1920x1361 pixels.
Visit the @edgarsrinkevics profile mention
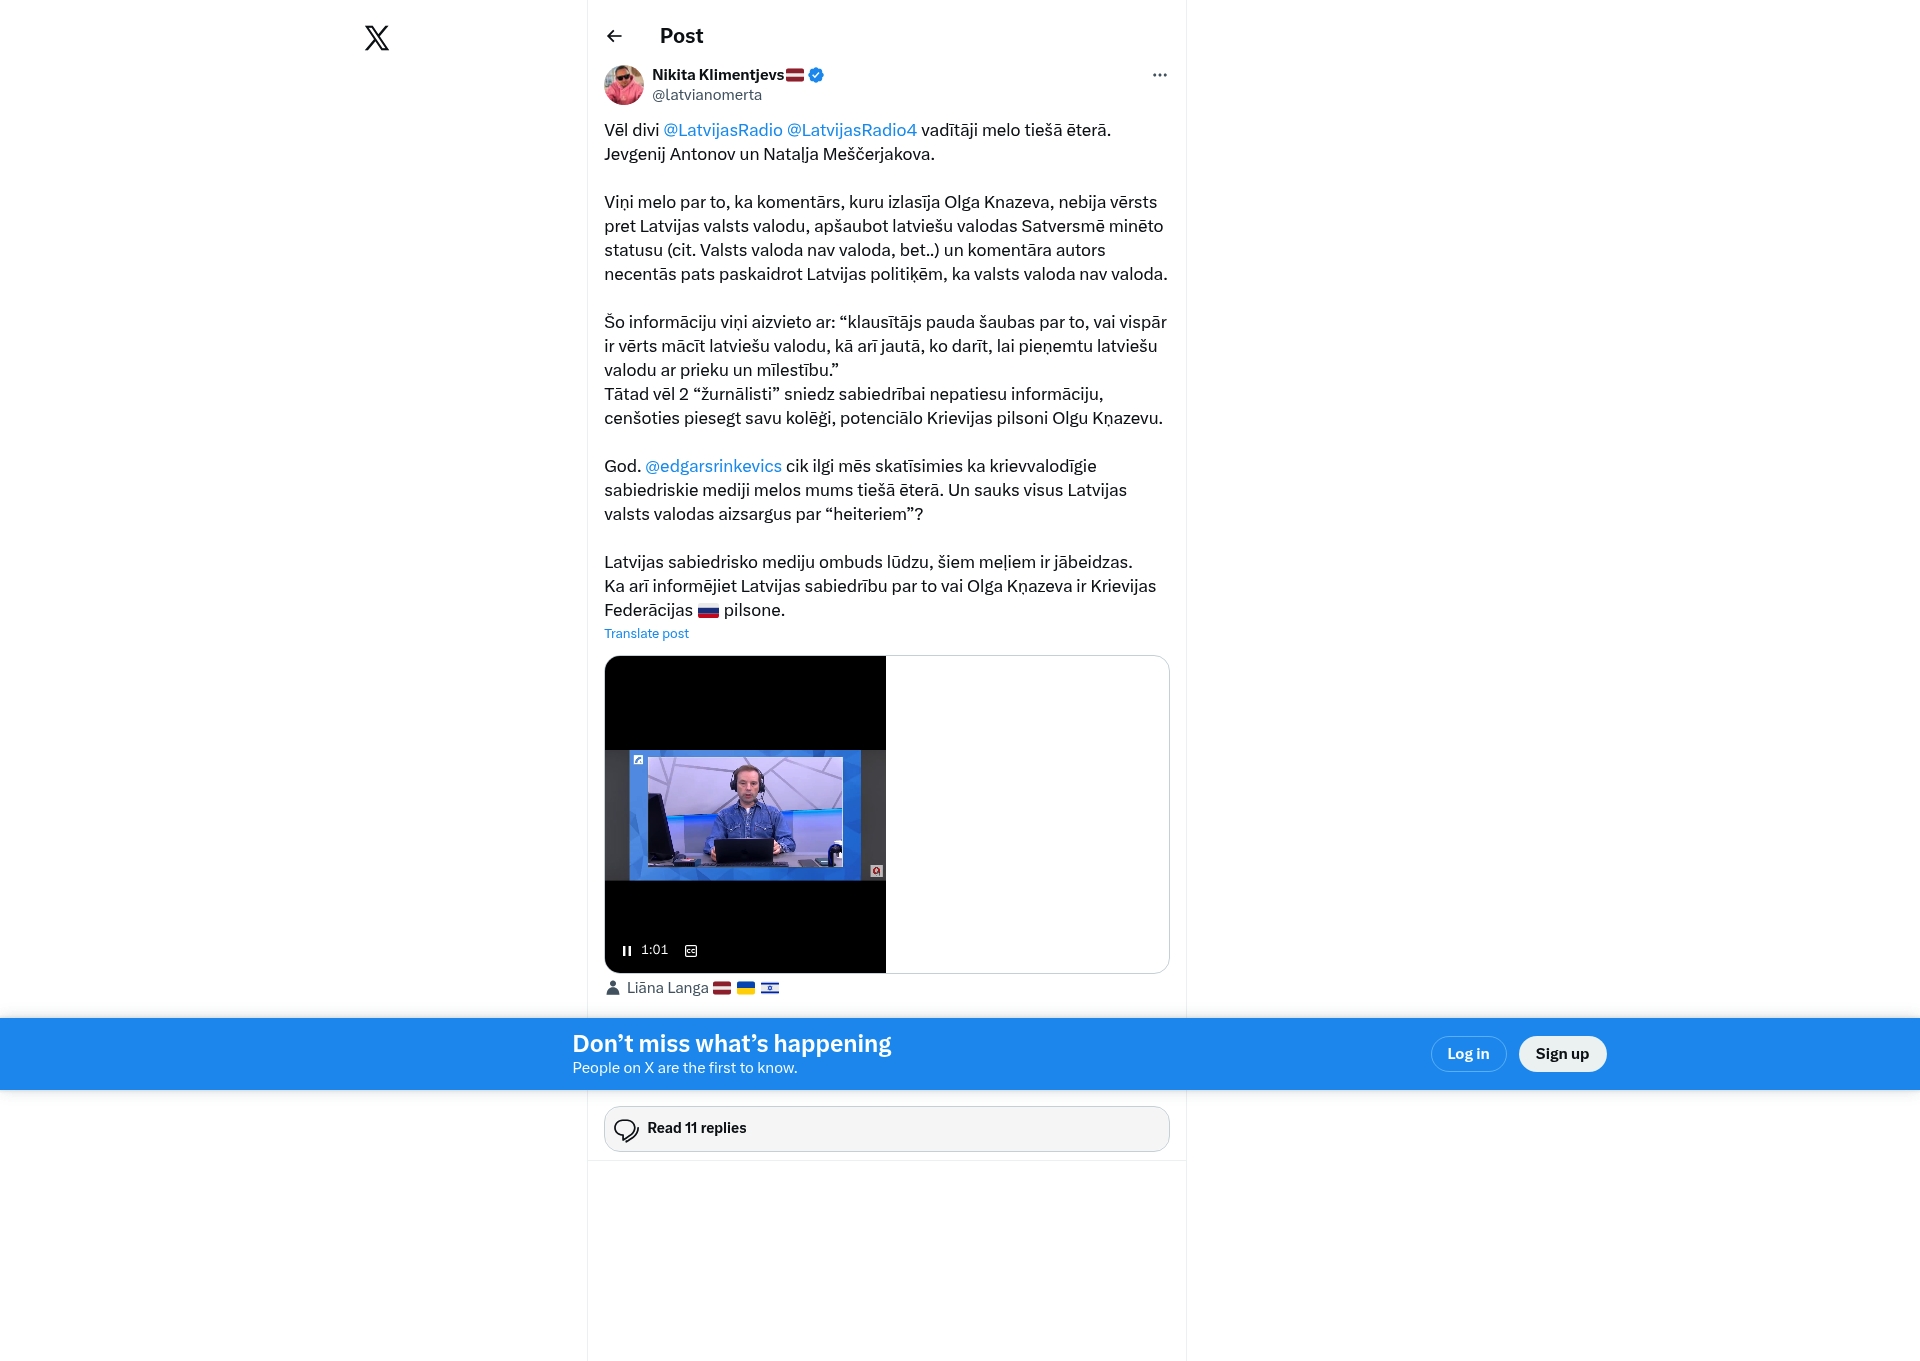(713, 466)
